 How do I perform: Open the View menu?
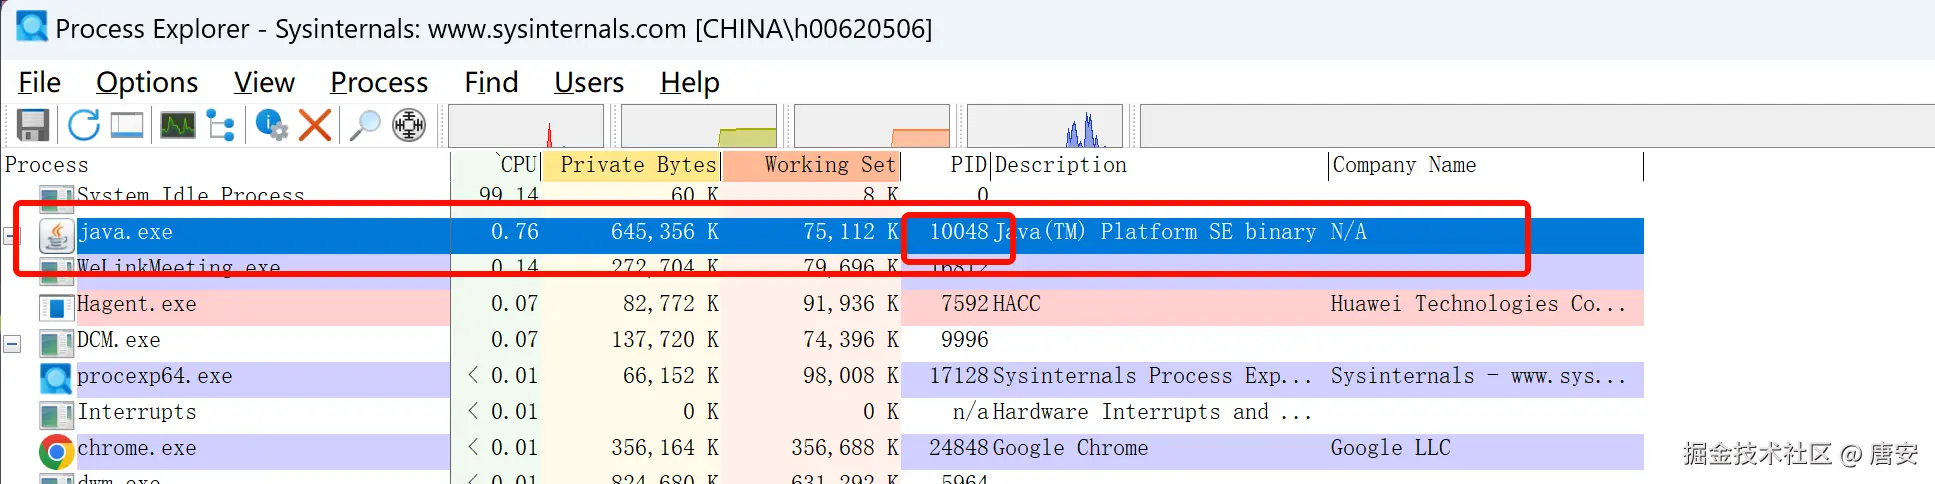(x=264, y=82)
